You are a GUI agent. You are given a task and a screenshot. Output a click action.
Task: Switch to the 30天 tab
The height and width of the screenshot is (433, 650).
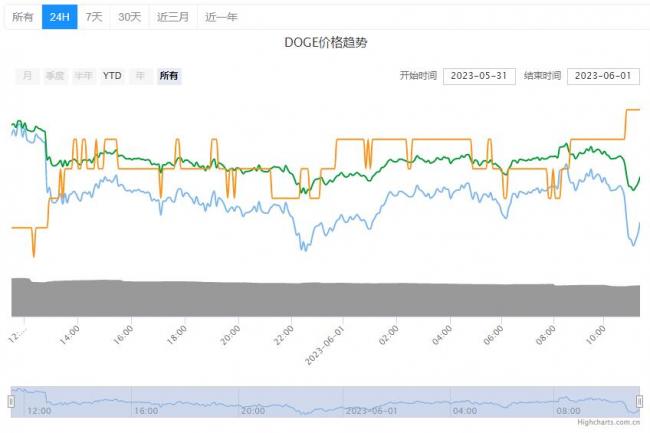pyautogui.click(x=129, y=17)
